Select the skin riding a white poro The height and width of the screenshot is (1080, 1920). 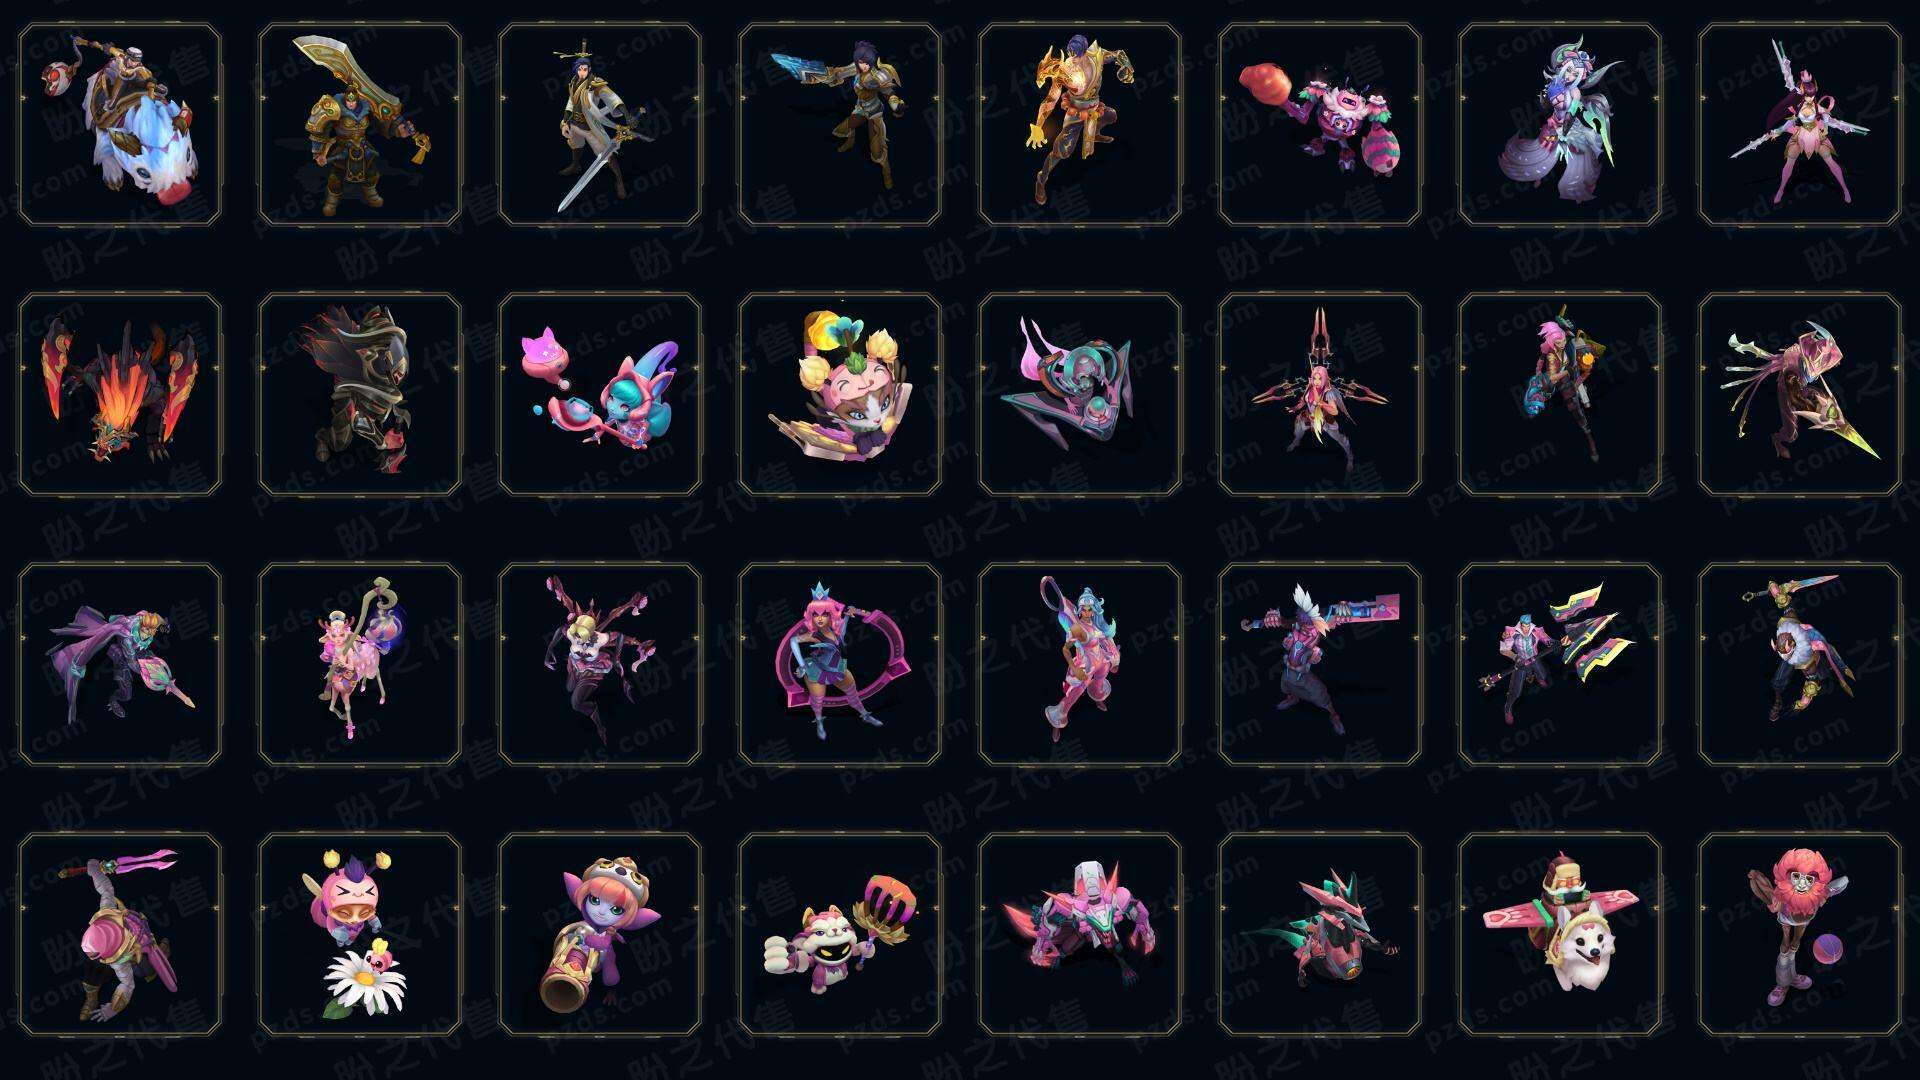coord(120,125)
